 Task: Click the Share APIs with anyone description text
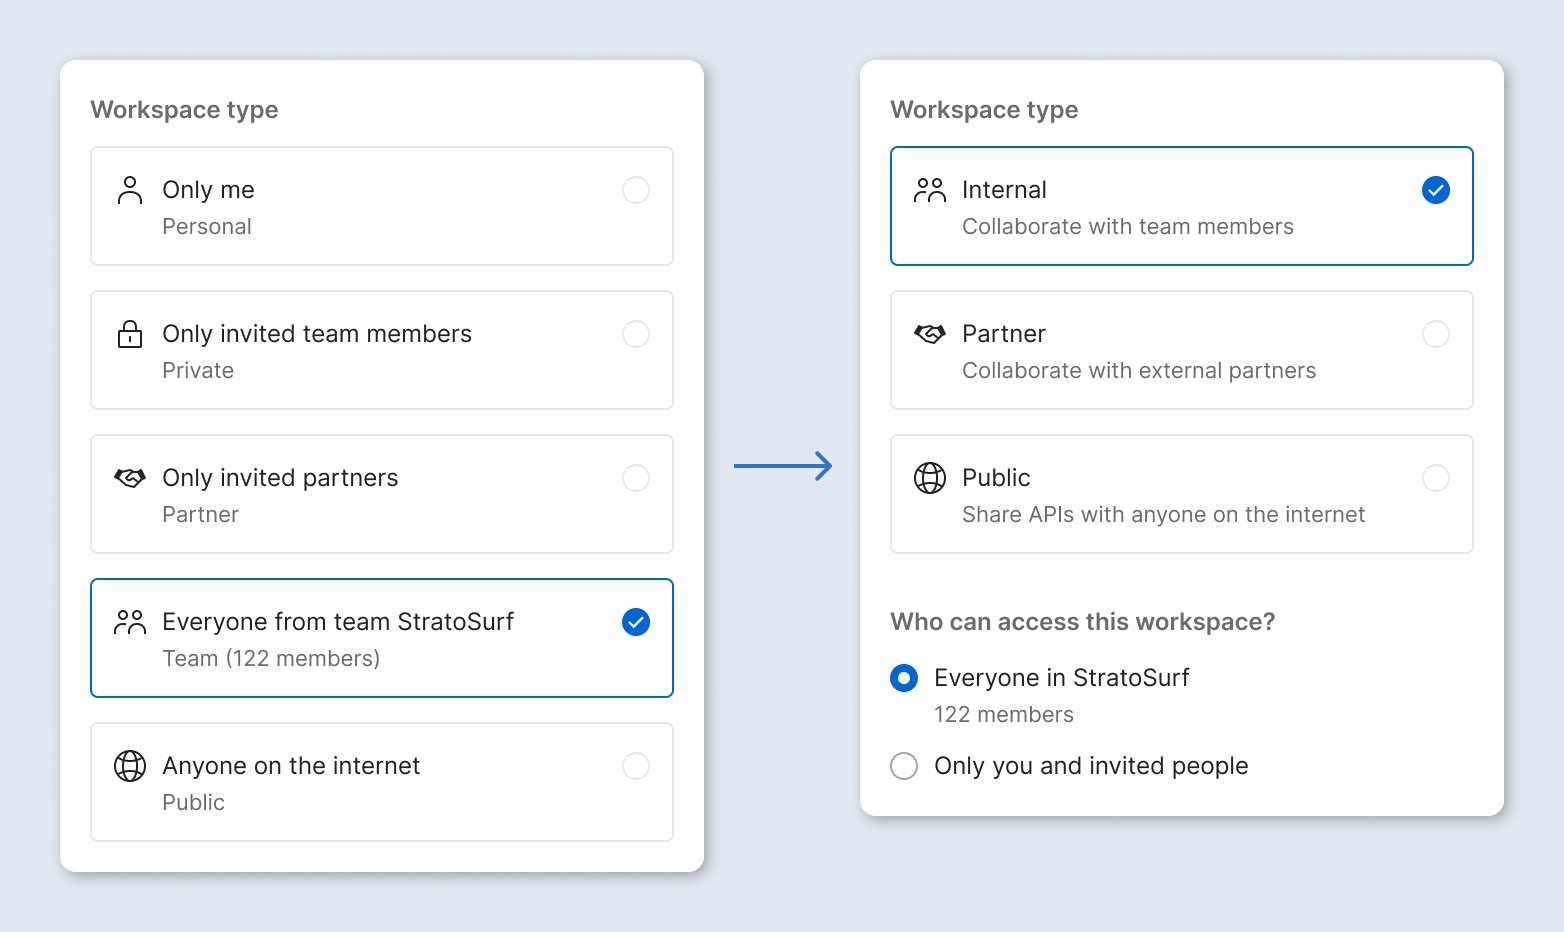1163,515
